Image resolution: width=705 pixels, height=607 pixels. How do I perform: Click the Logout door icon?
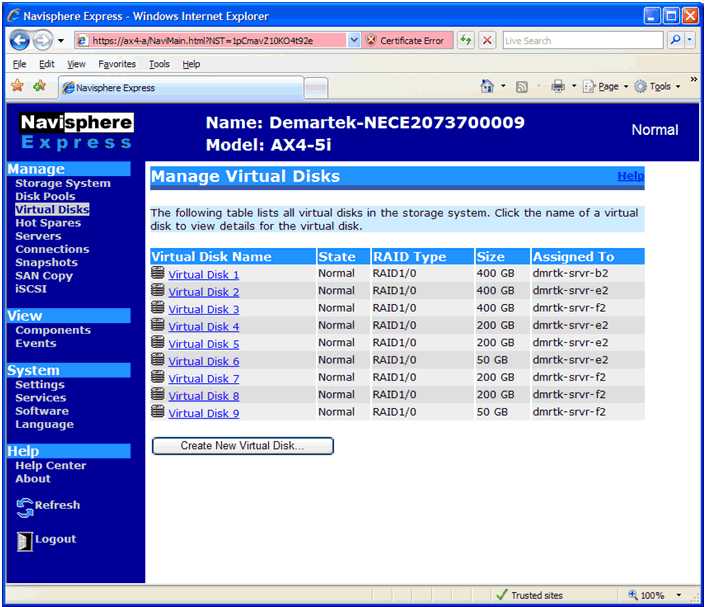(25, 541)
